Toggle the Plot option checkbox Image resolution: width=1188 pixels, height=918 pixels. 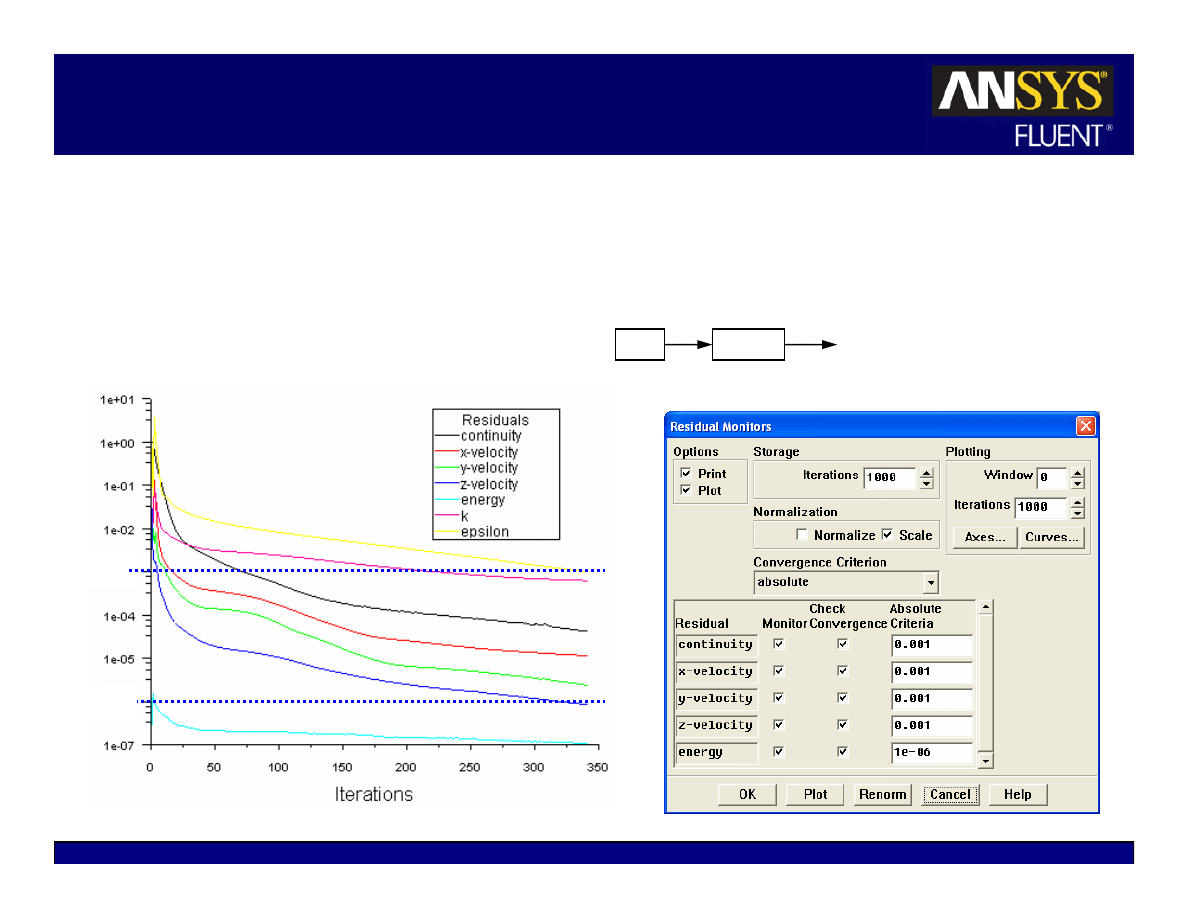click(685, 490)
